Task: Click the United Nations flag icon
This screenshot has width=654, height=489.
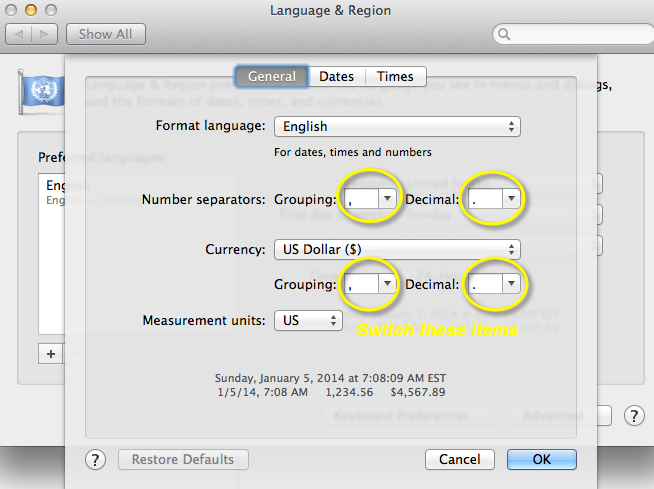Action: point(41,91)
